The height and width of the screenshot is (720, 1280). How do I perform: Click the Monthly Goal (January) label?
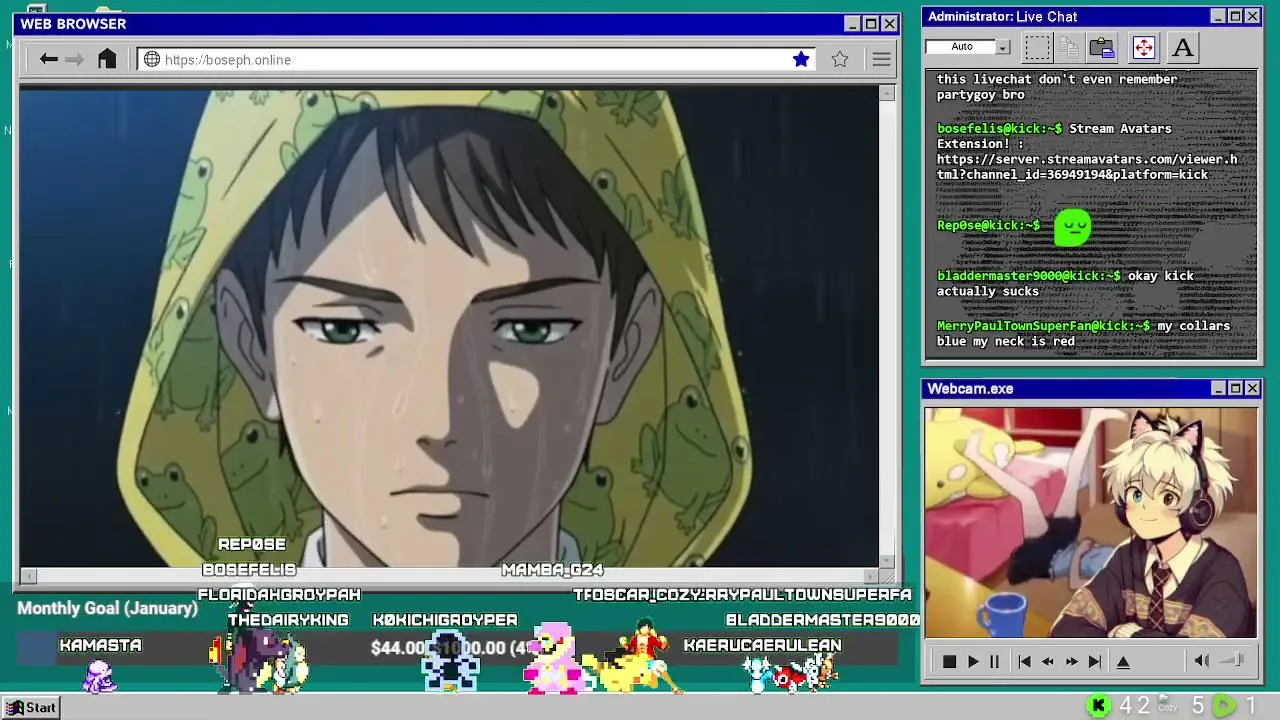(107, 608)
